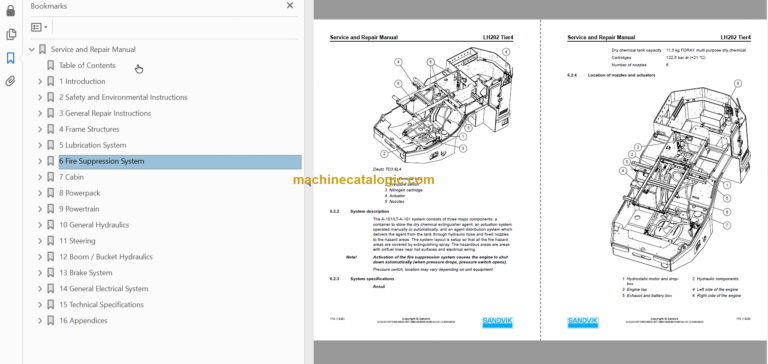Expand the 5 Lubrication System bookmark

(40, 145)
